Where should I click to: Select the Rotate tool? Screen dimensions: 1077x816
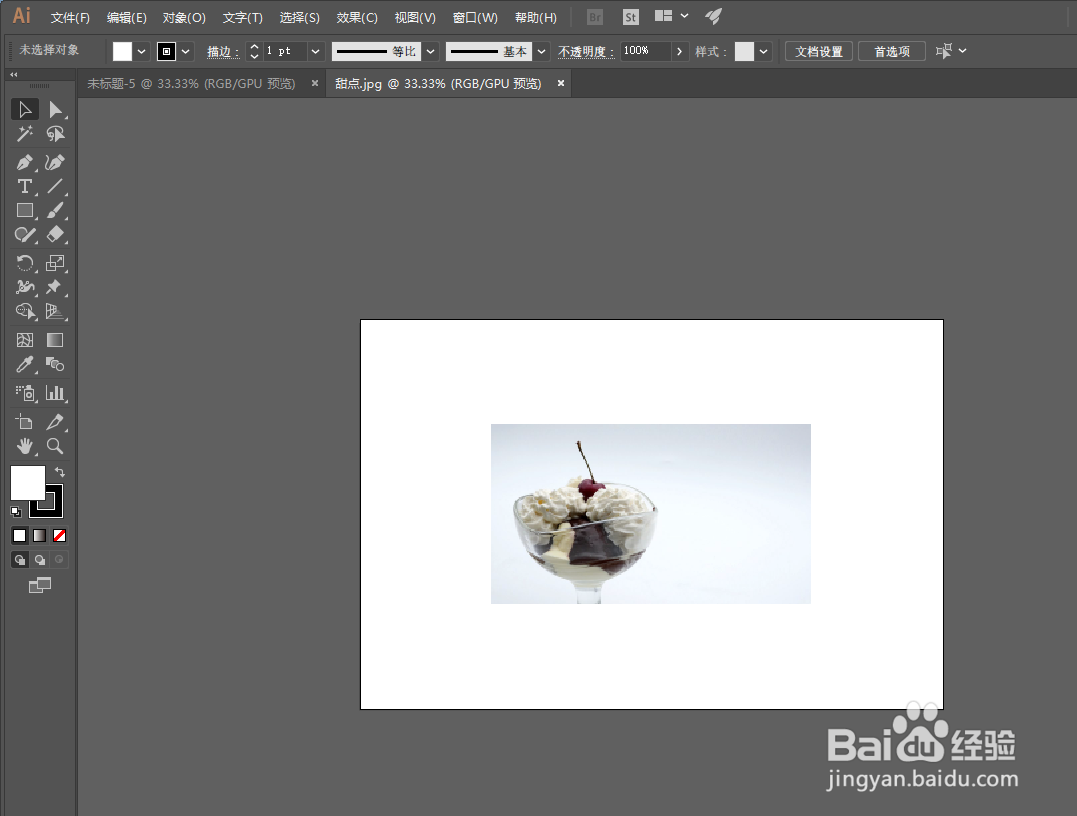pyautogui.click(x=25, y=263)
